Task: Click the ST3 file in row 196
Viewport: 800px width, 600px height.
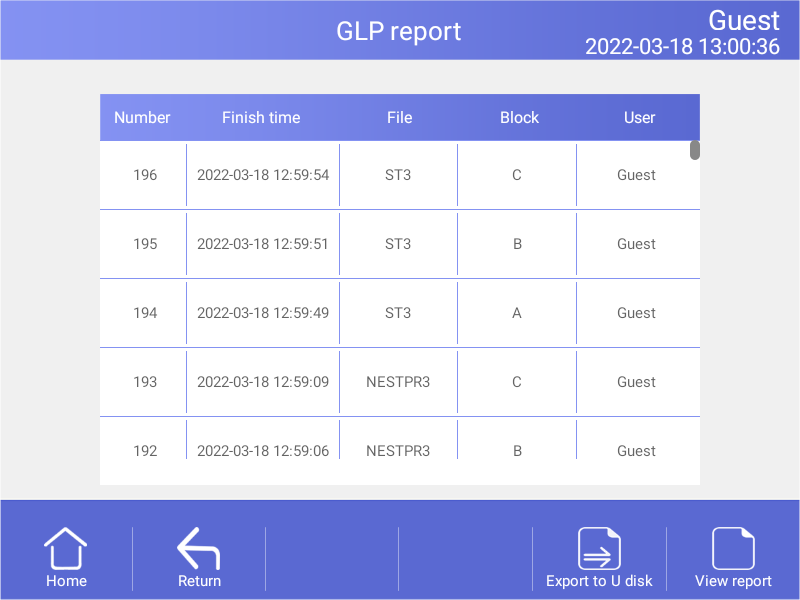Action: click(398, 175)
